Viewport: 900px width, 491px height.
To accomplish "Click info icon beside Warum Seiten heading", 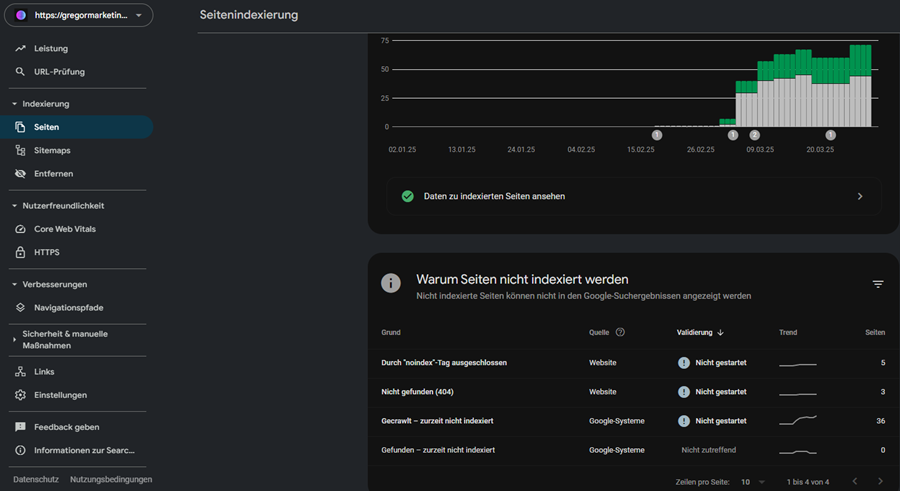I will coord(391,283).
